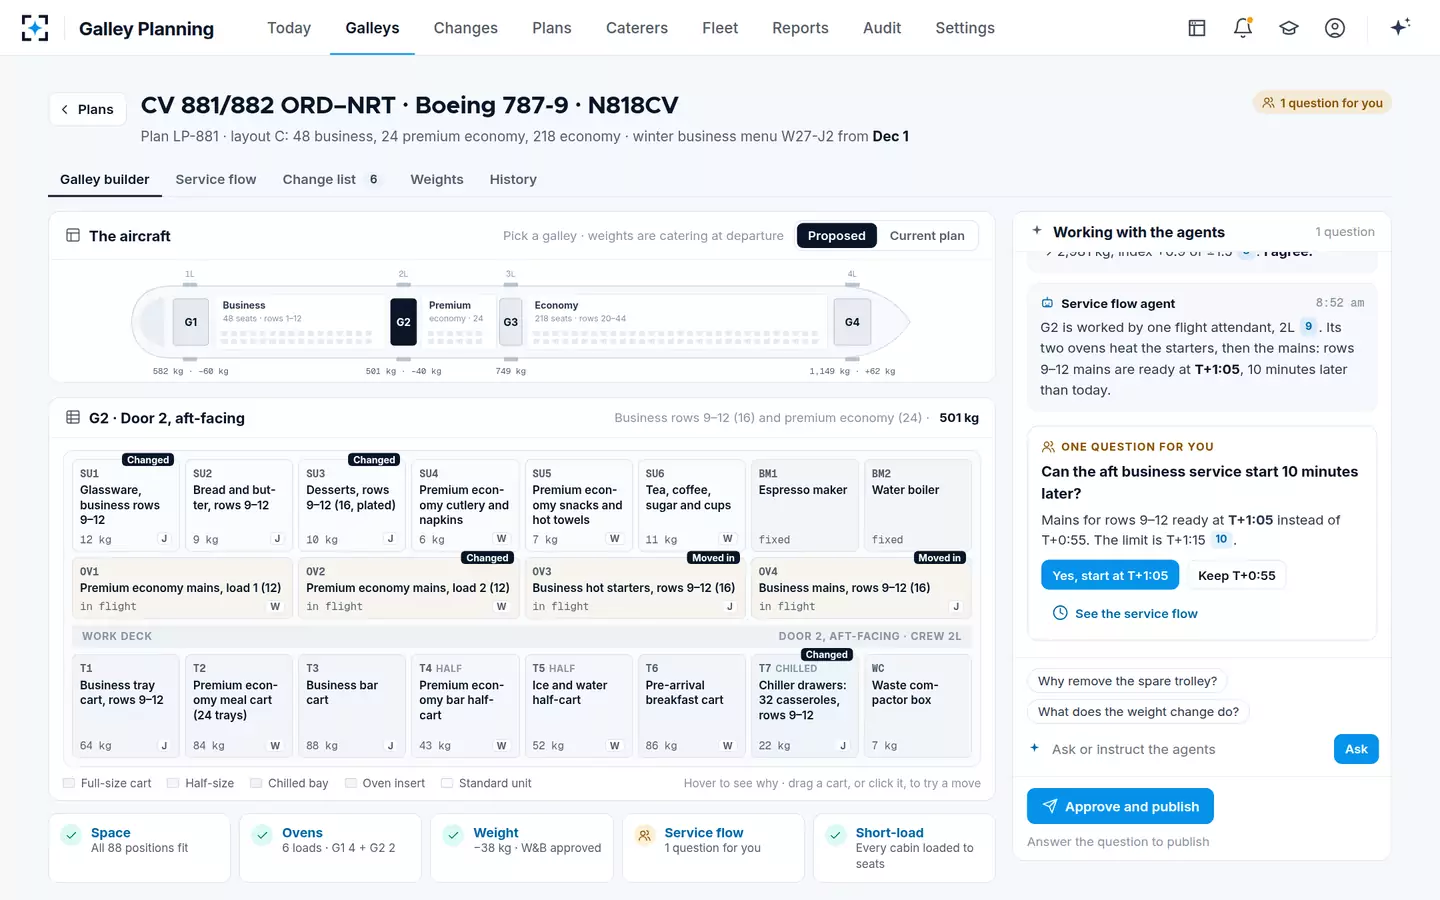This screenshot has width=1440, height=900.
Task: Select the OV3 Business hot starters oven
Action: click(x=635, y=588)
